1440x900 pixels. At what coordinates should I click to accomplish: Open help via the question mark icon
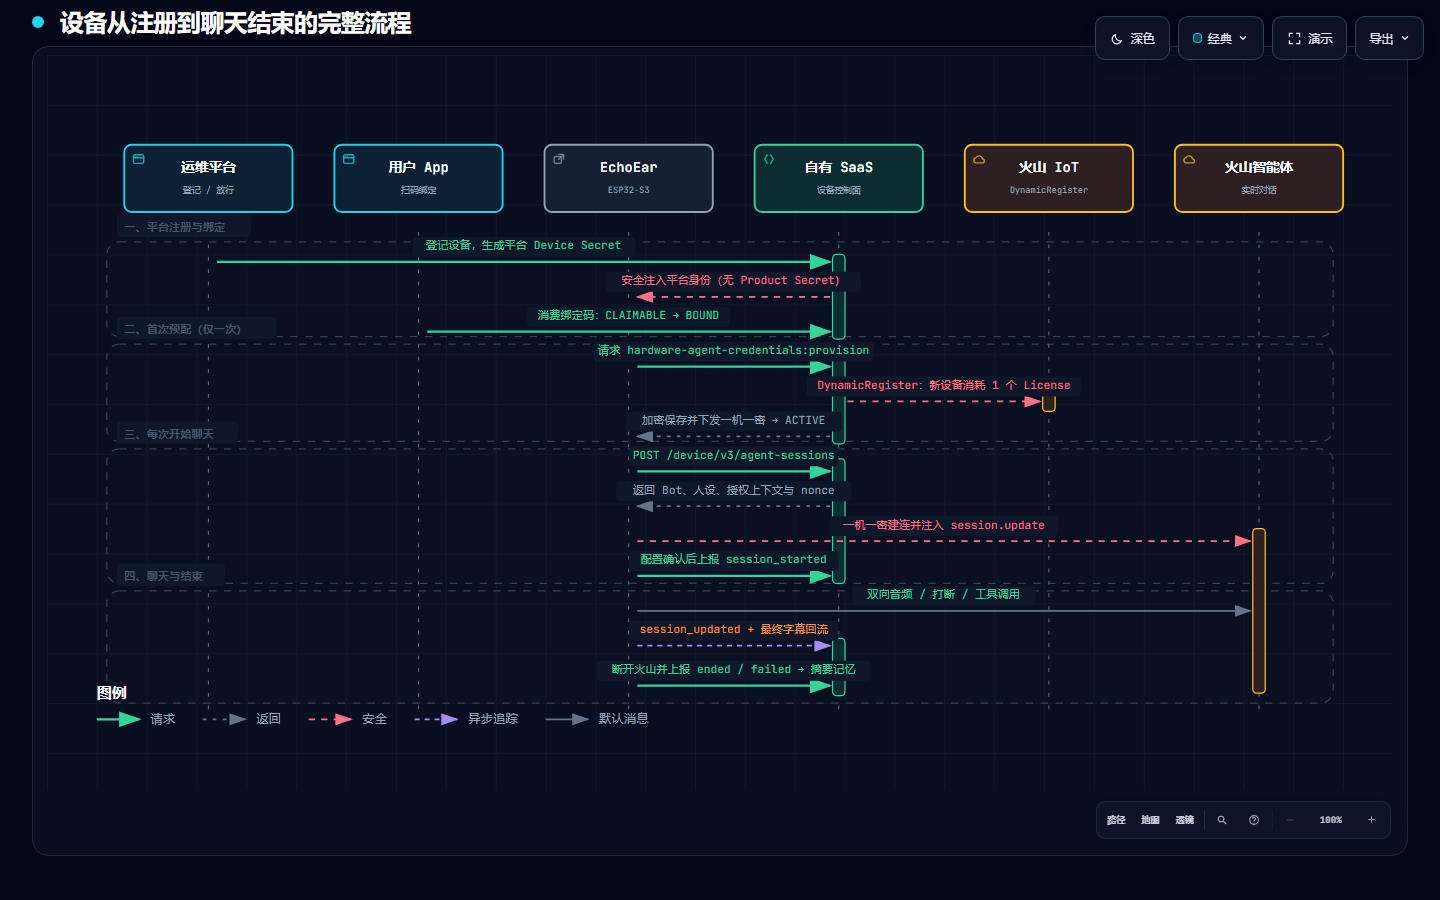click(x=1254, y=820)
